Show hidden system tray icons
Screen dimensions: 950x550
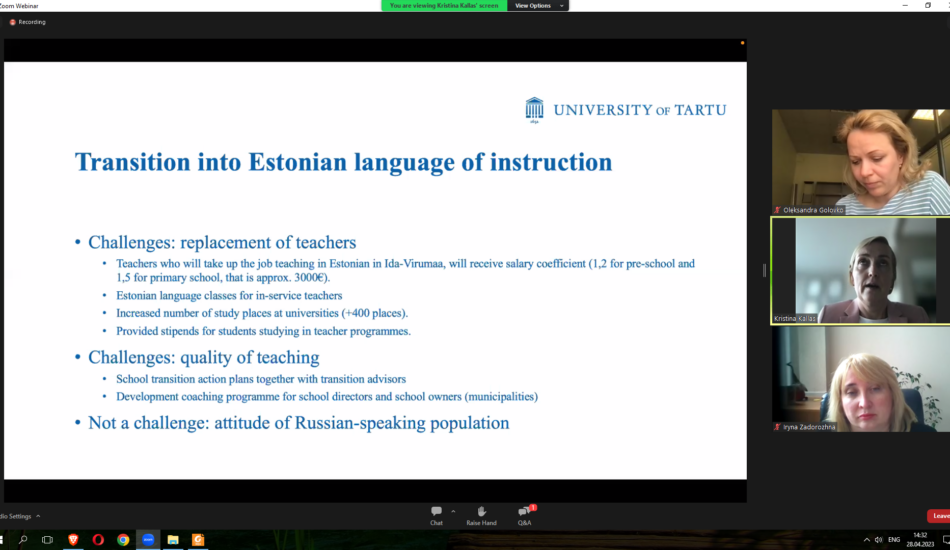(865, 540)
